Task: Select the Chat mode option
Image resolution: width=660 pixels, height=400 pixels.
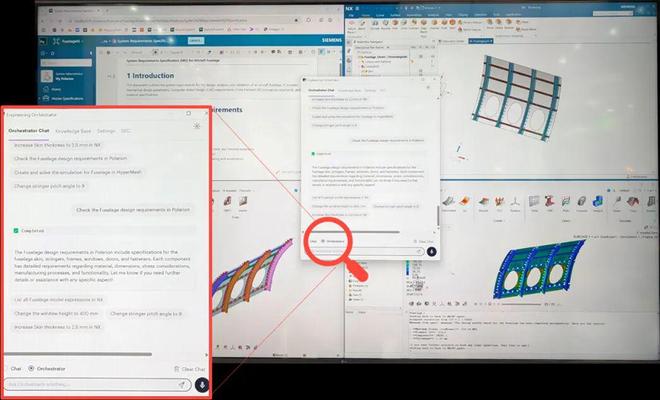Action: [x=15, y=369]
